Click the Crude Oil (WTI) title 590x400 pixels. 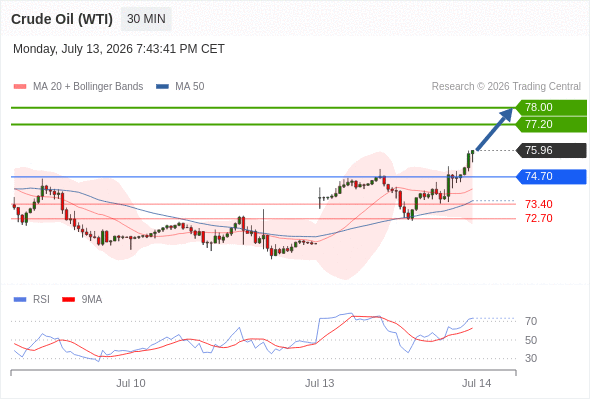tap(62, 19)
